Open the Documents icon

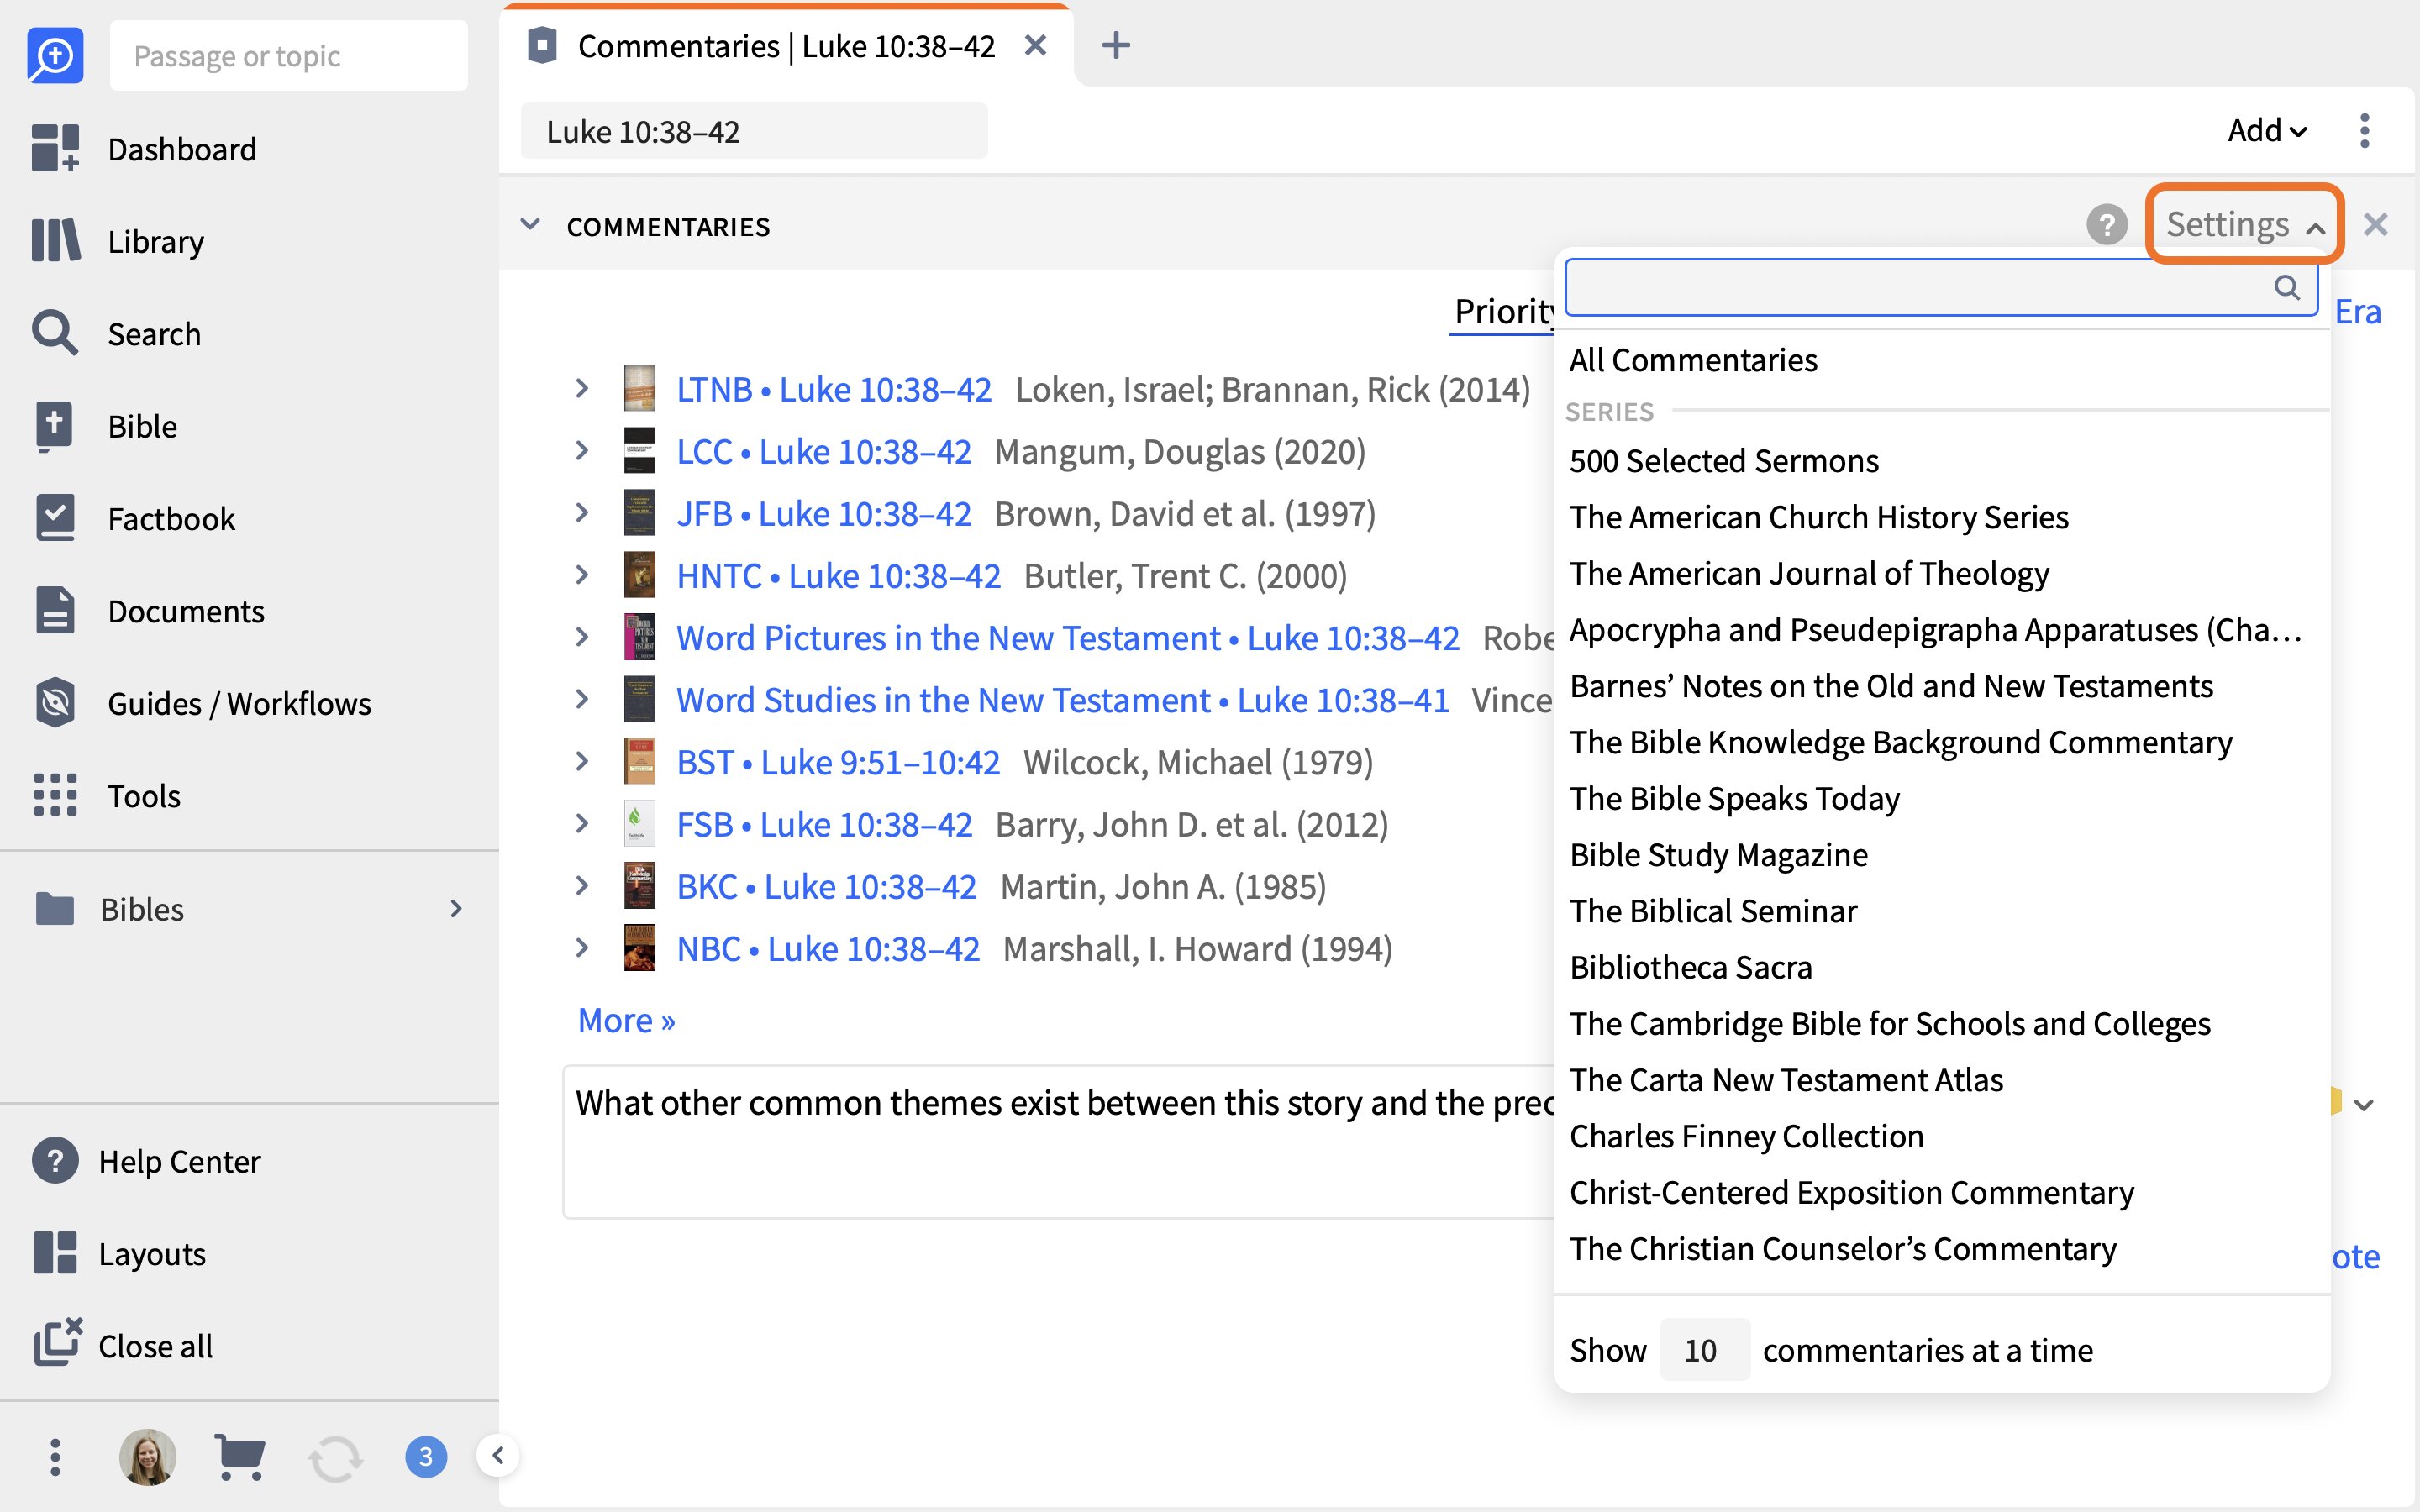click(55, 610)
